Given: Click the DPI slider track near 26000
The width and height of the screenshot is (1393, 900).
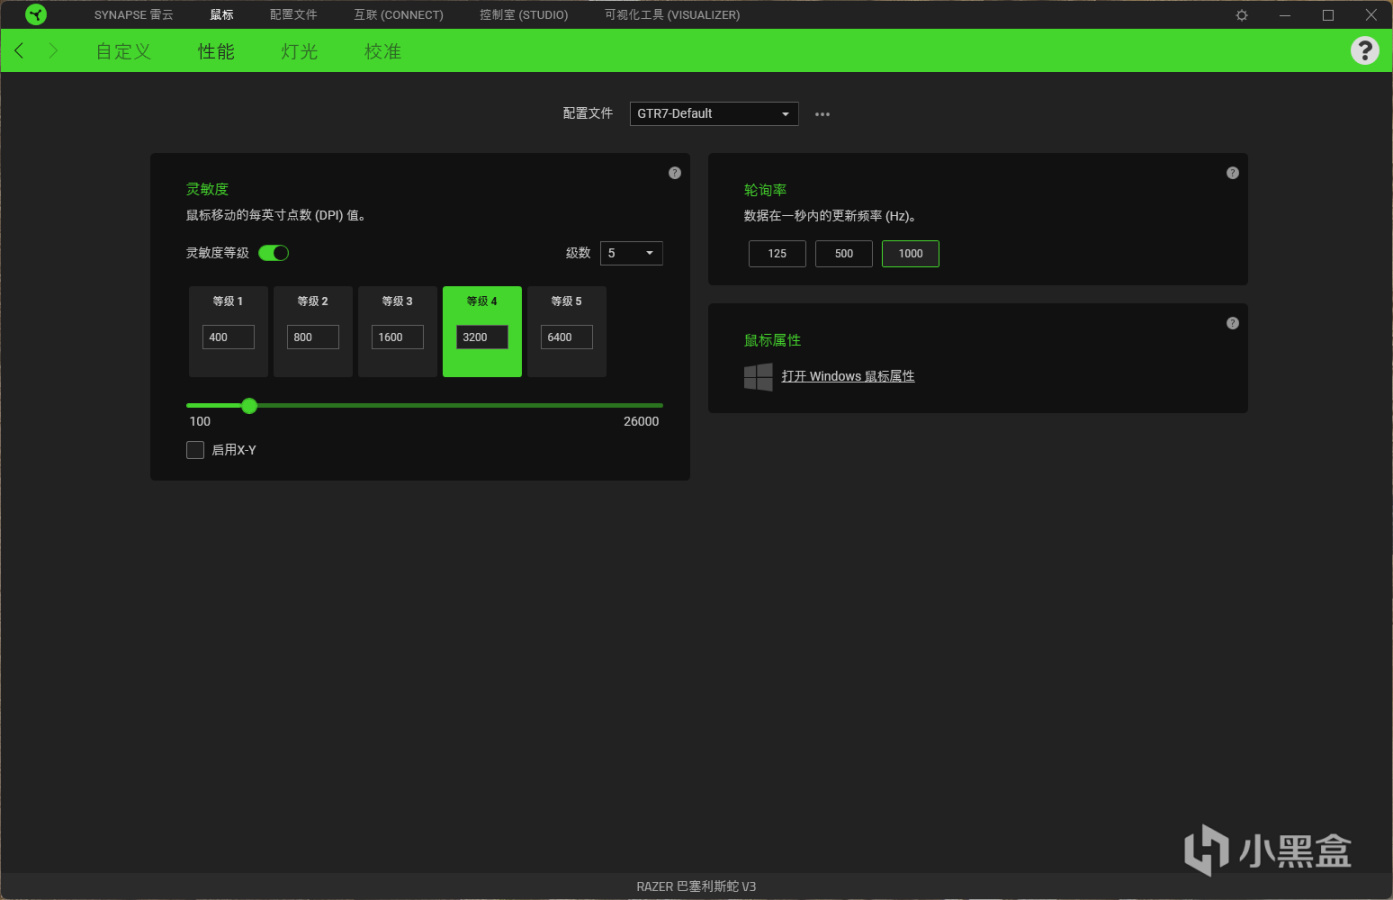Looking at the screenshot, I should pos(655,406).
